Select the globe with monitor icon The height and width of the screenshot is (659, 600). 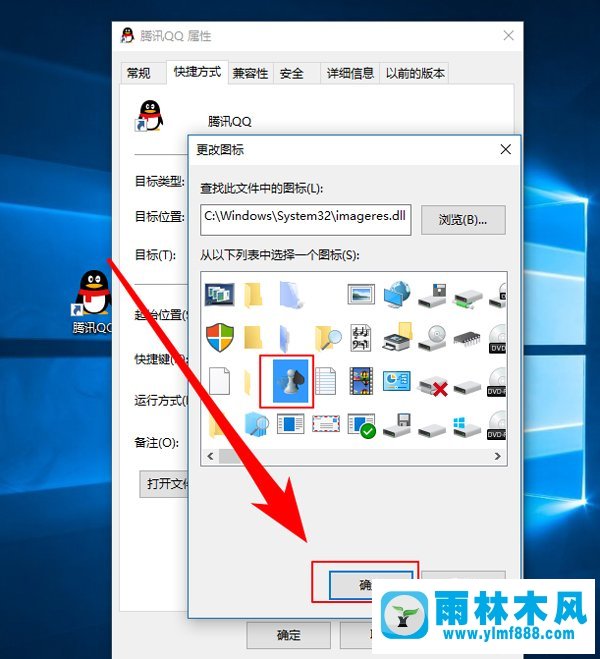pos(397,294)
